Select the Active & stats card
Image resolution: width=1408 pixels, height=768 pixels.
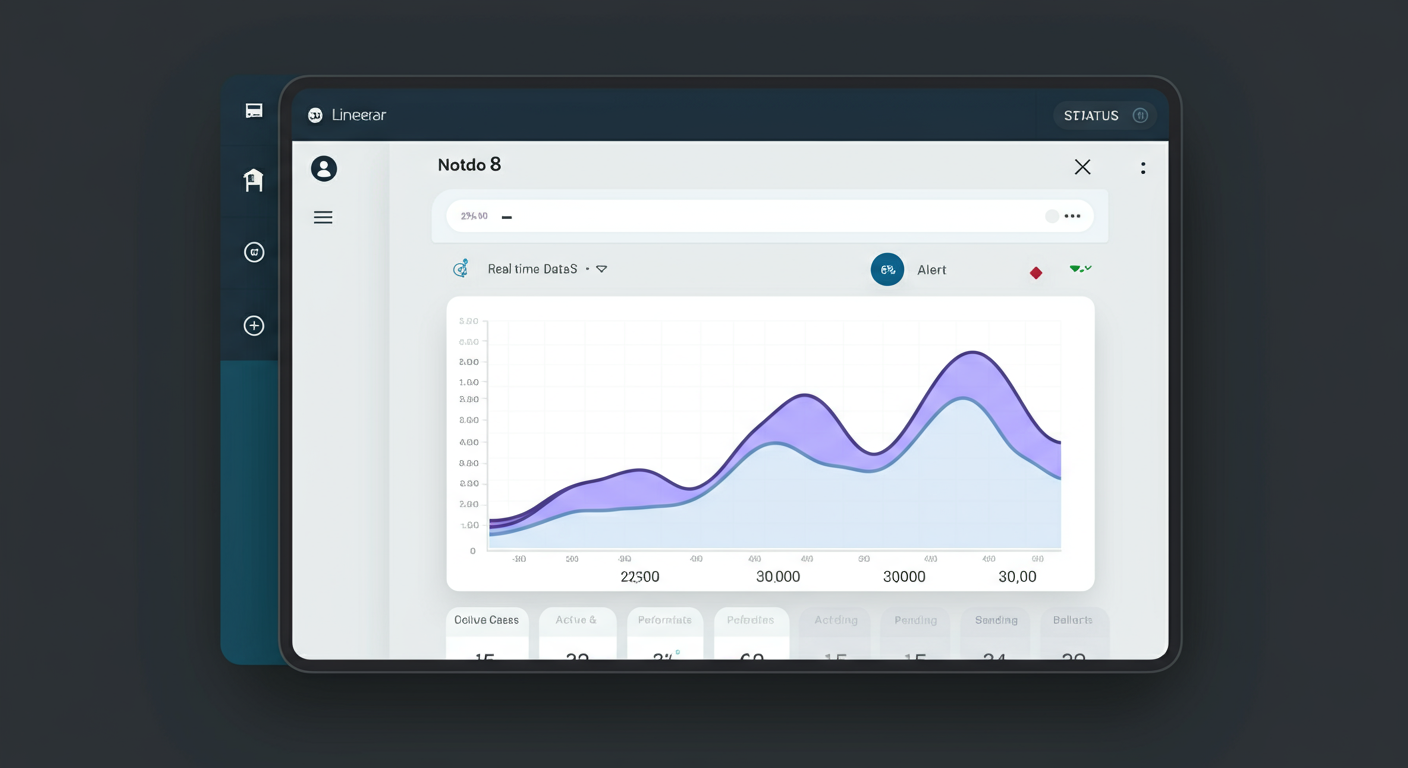click(x=577, y=633)
